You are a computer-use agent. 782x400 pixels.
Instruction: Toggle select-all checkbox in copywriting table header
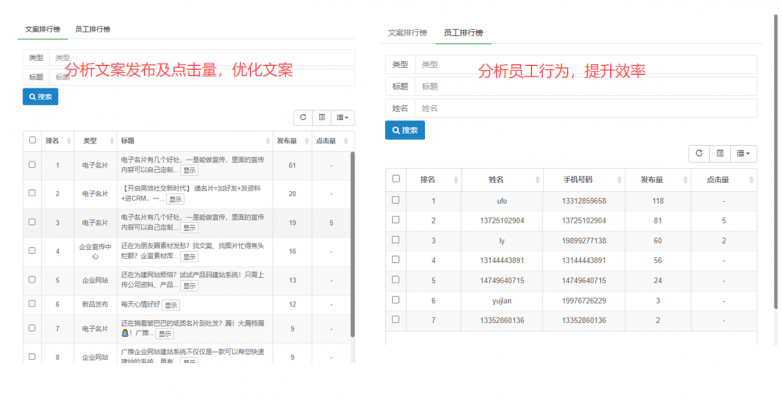[32, 140]
